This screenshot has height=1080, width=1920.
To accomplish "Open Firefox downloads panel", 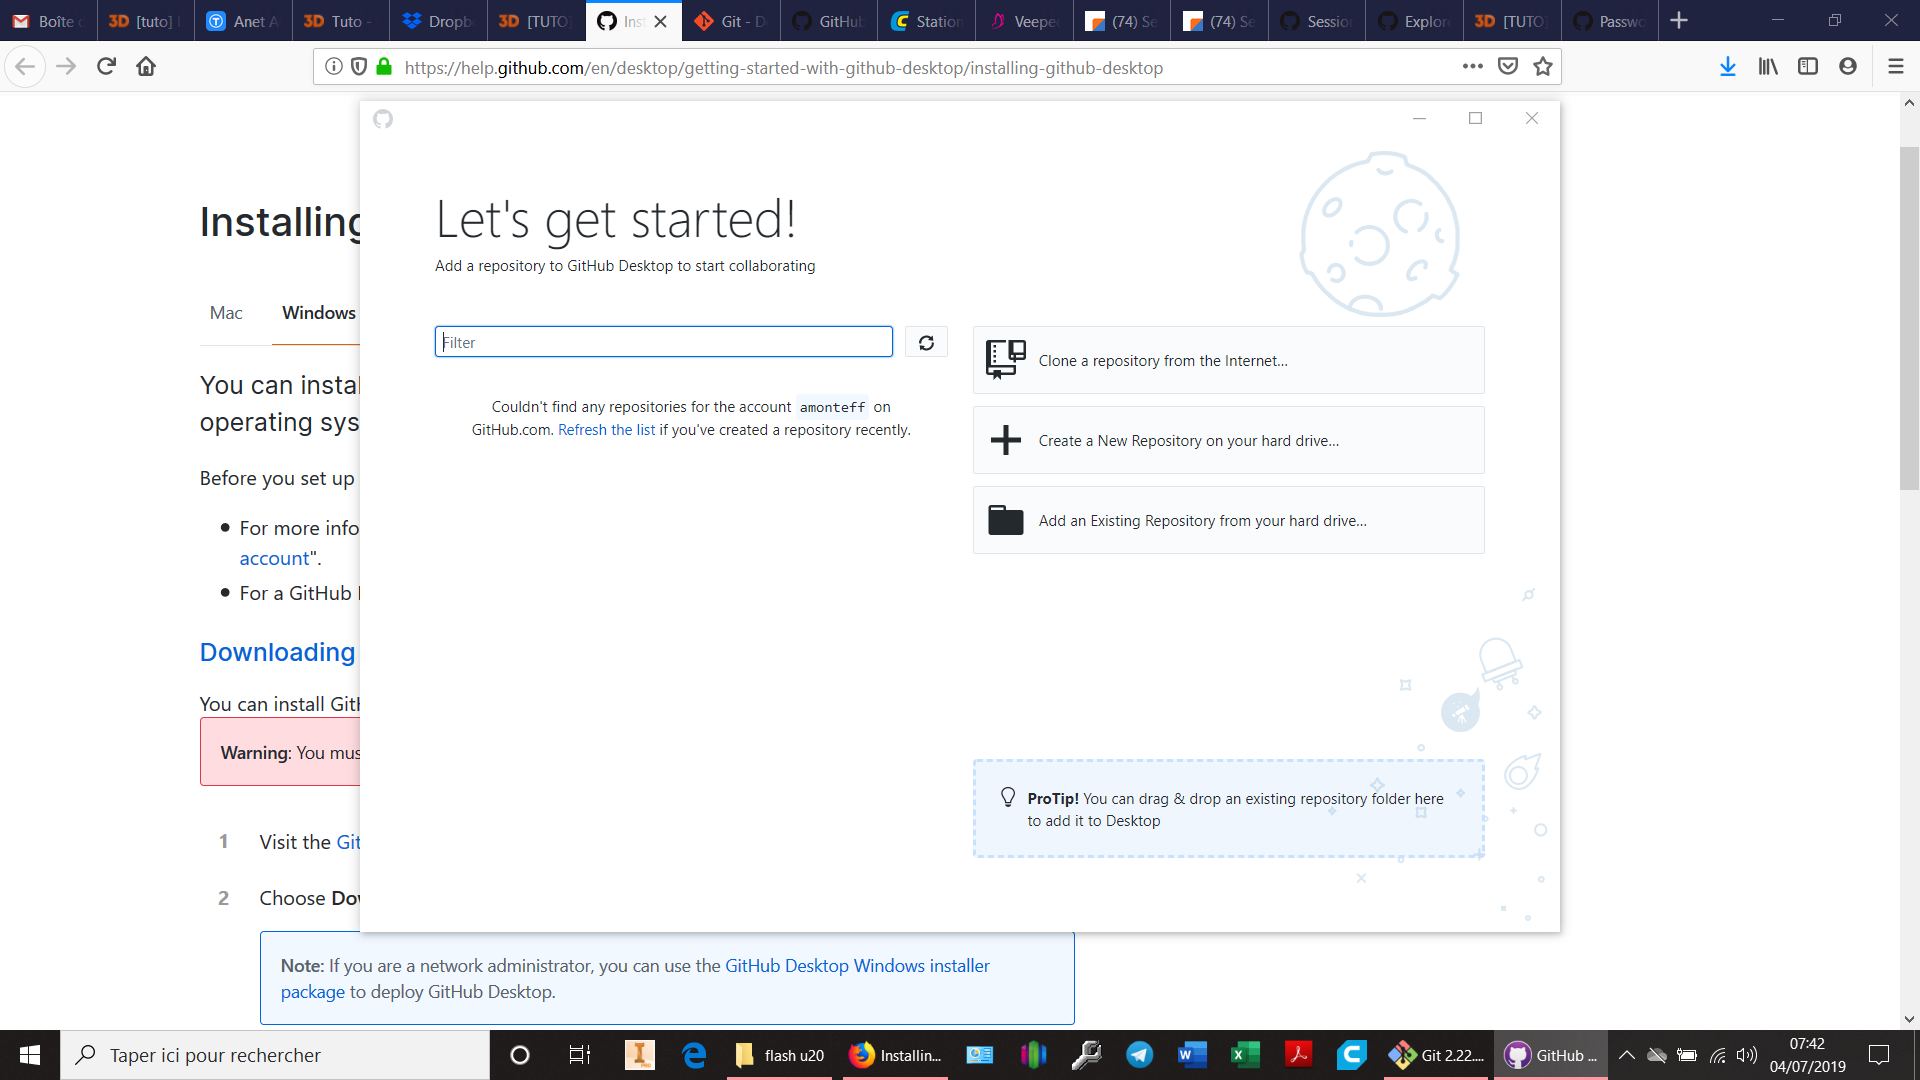I will click(1727, 67).
